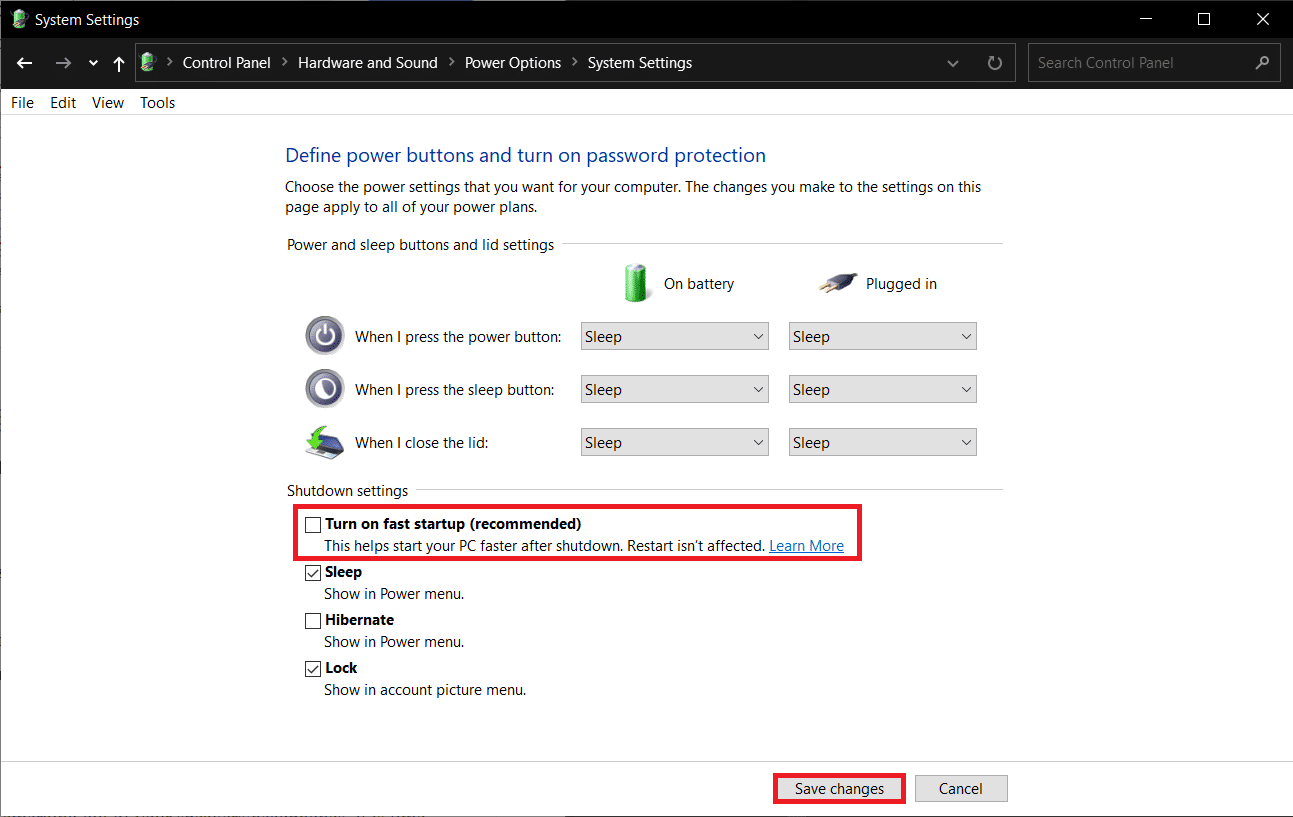Expand chevron after Hardware and Sound
This screenshot has height=817, width=1293.
click(x=452, y=63)
